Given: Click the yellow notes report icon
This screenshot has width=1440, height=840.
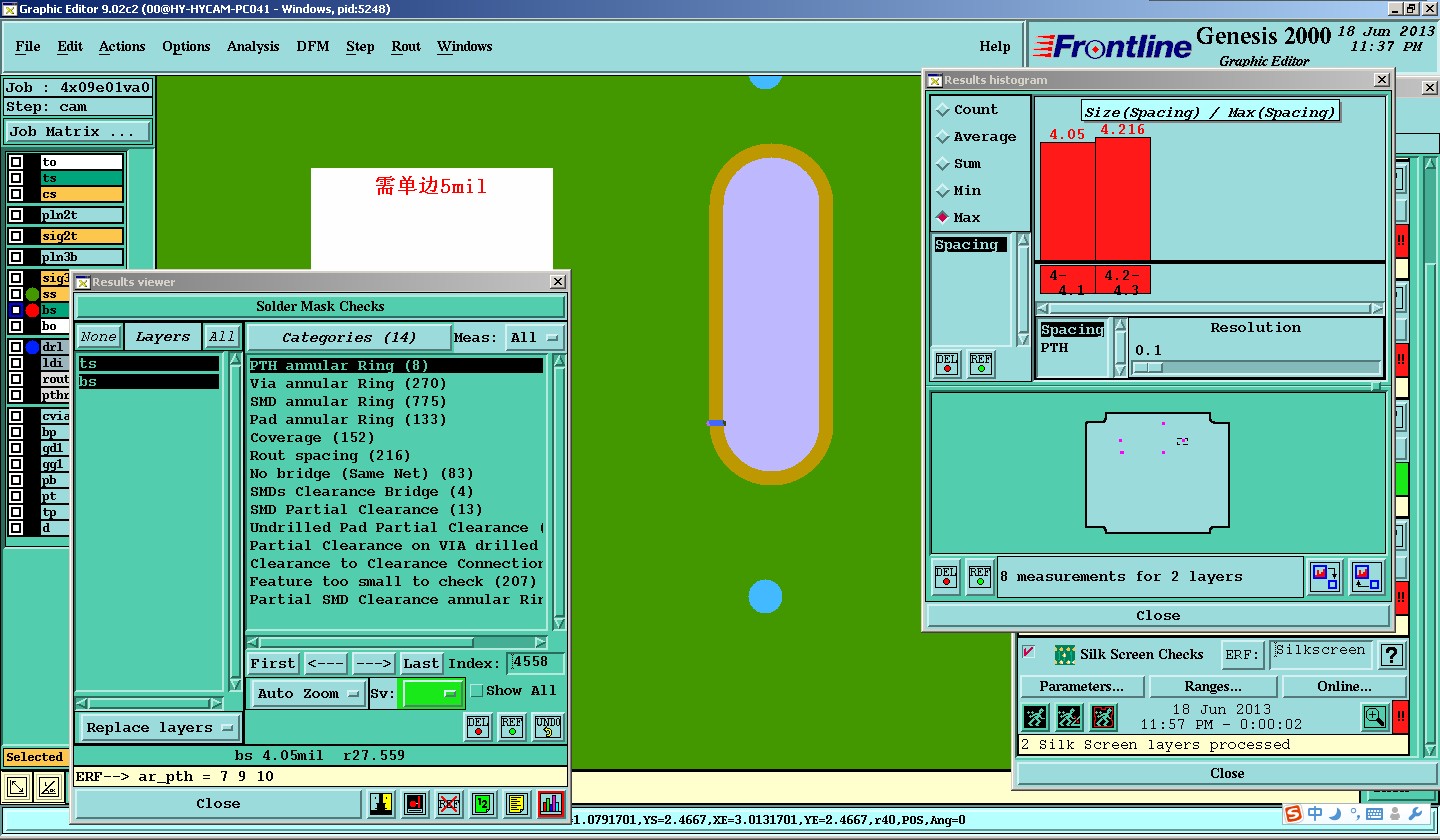Looking at the screenshot, I should pyautogui.click(x=516, y=803).
